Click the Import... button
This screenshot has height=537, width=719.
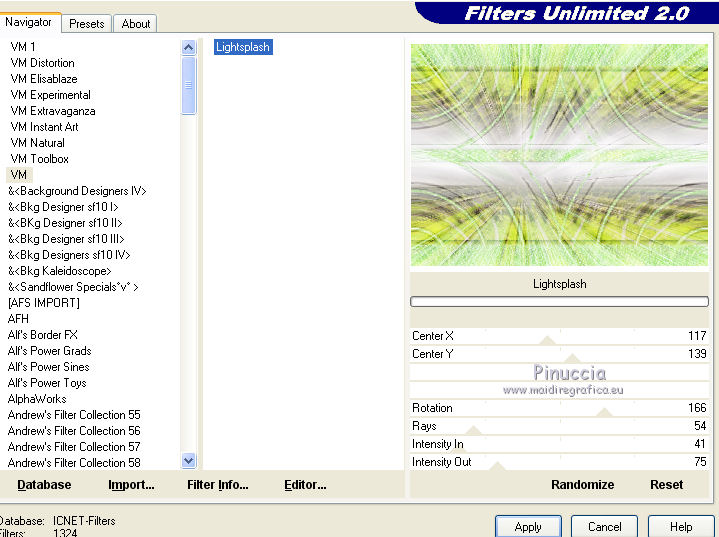[131, 485]
